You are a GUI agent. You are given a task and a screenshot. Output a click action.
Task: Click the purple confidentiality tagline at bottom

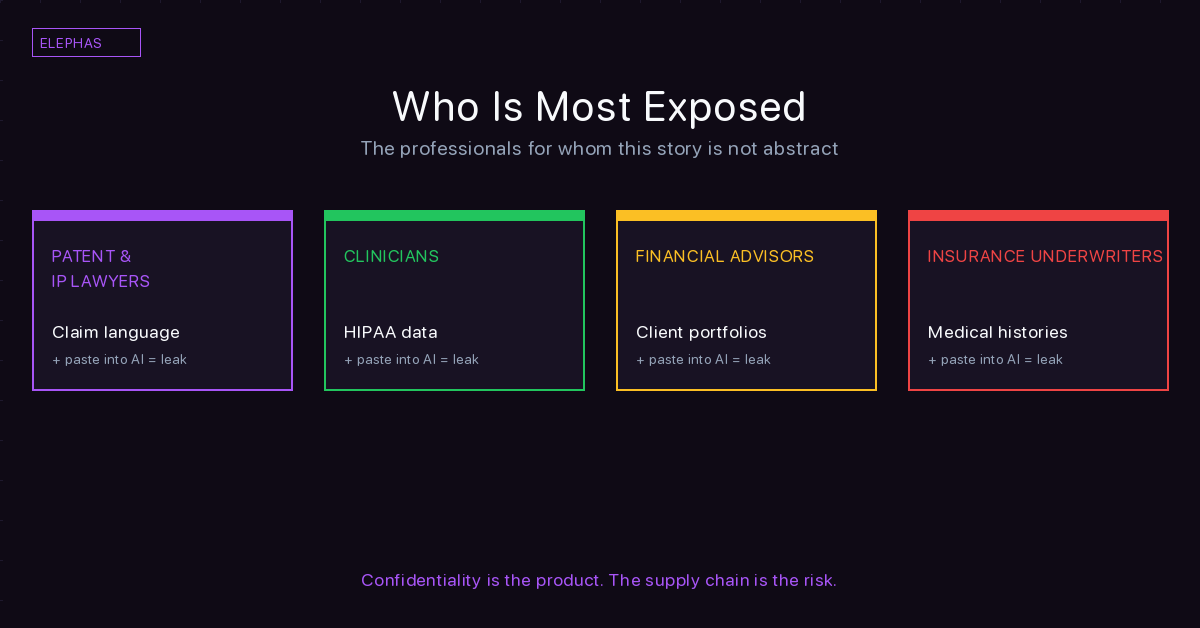pyautogui.click(x=599, y=580)
